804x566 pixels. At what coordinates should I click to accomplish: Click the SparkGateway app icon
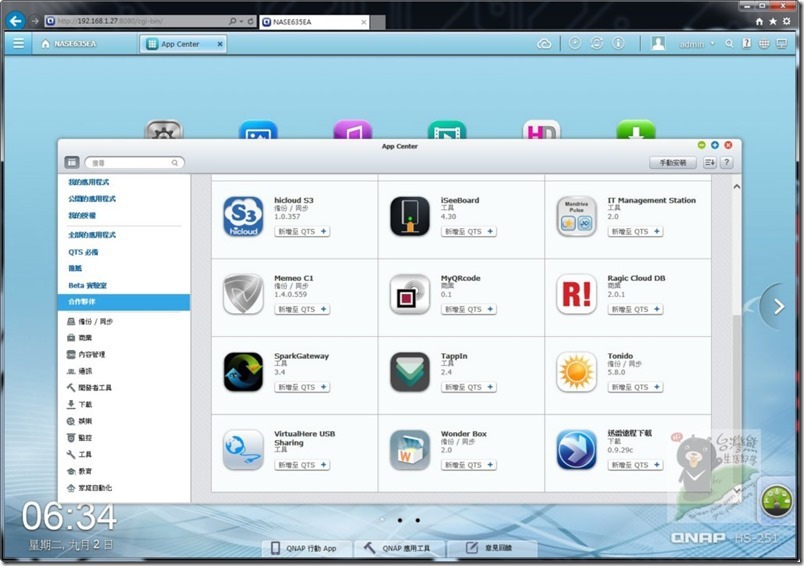pos(243,372)
